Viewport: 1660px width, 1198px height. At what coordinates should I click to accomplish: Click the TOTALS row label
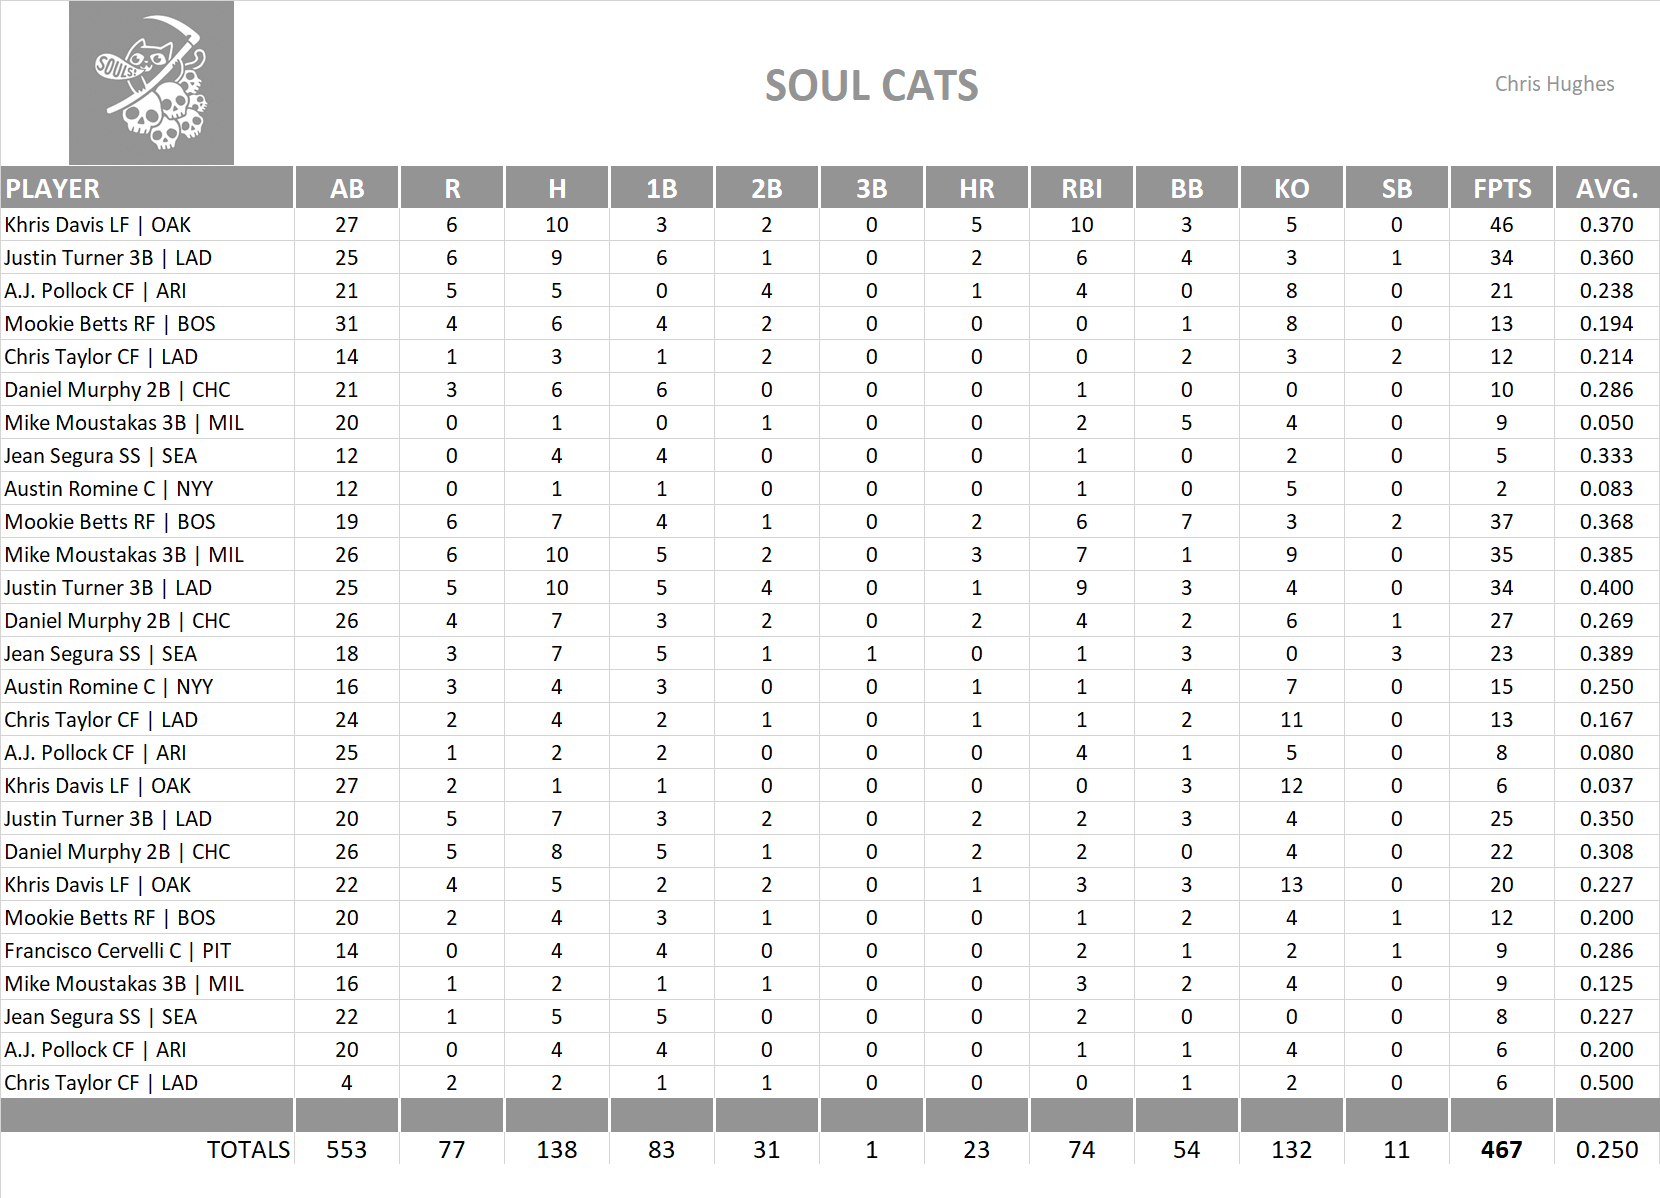[x=248, y=1150]
